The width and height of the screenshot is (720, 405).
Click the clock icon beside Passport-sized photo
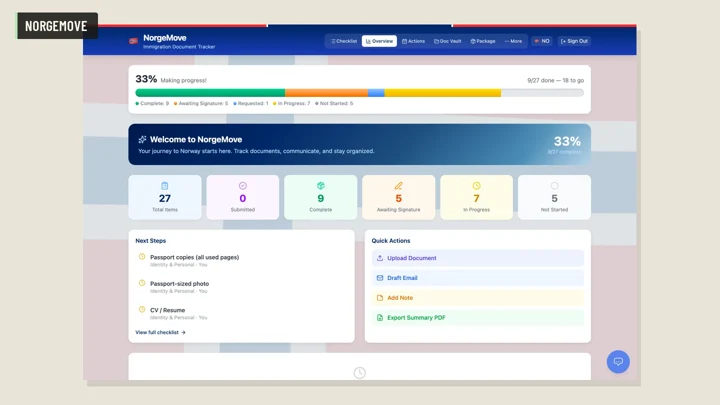[142, 283]
